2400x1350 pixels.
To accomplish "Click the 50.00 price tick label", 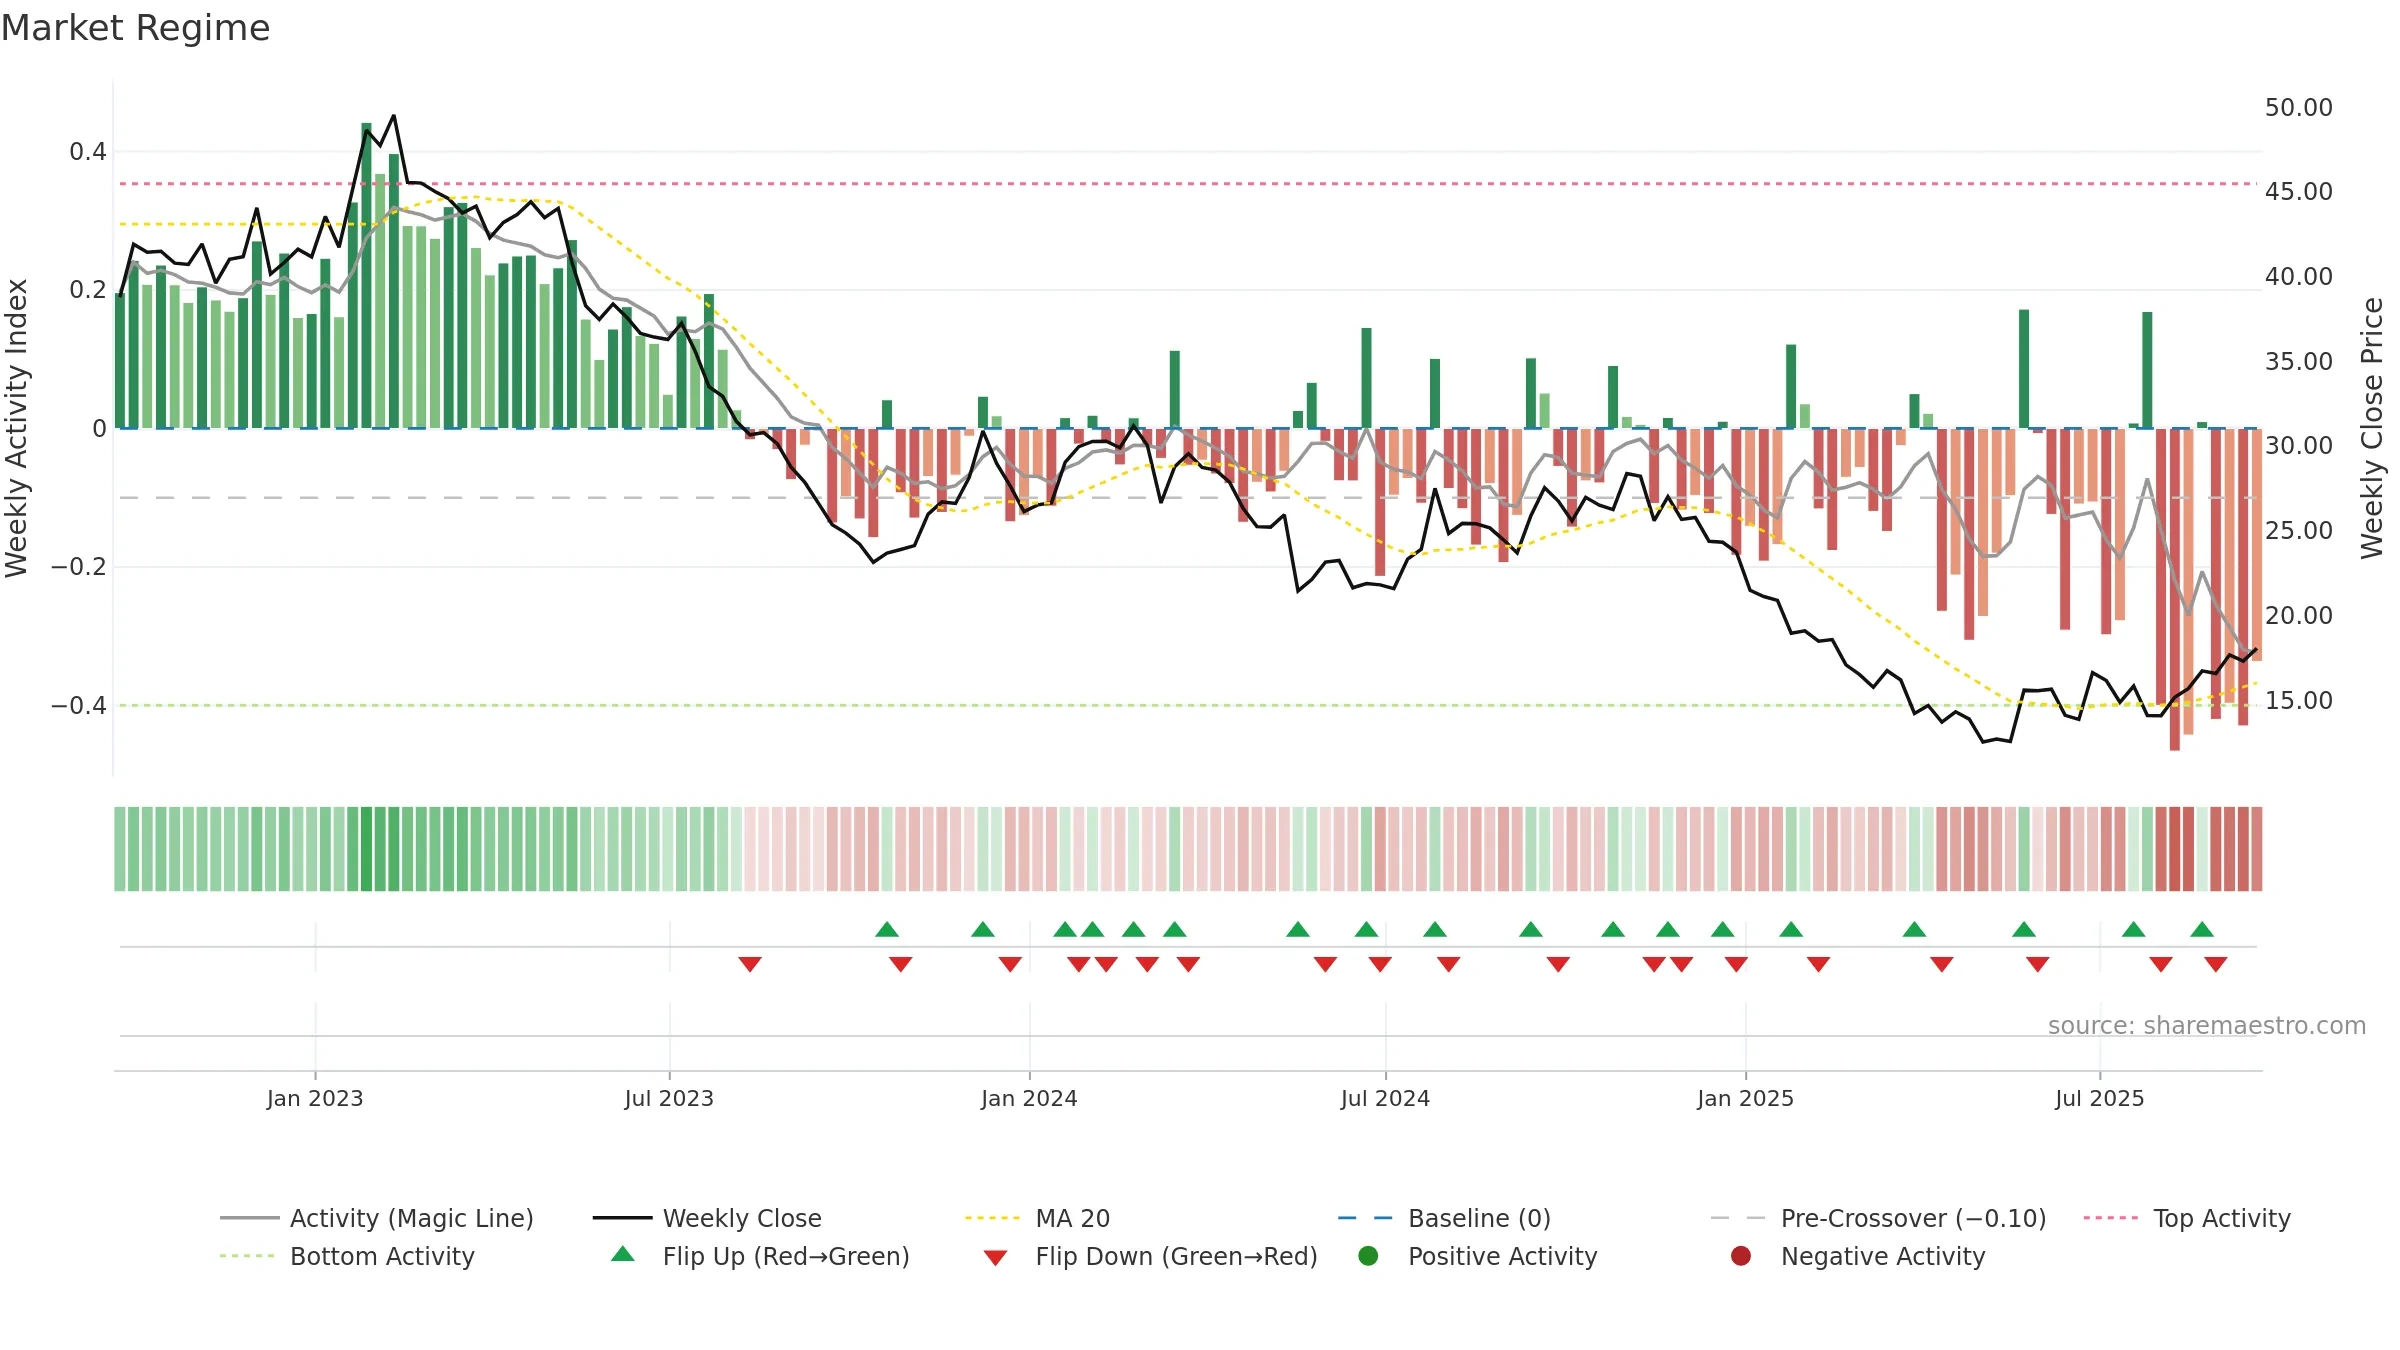I will pyautogui.click(x=2299, y=107).
